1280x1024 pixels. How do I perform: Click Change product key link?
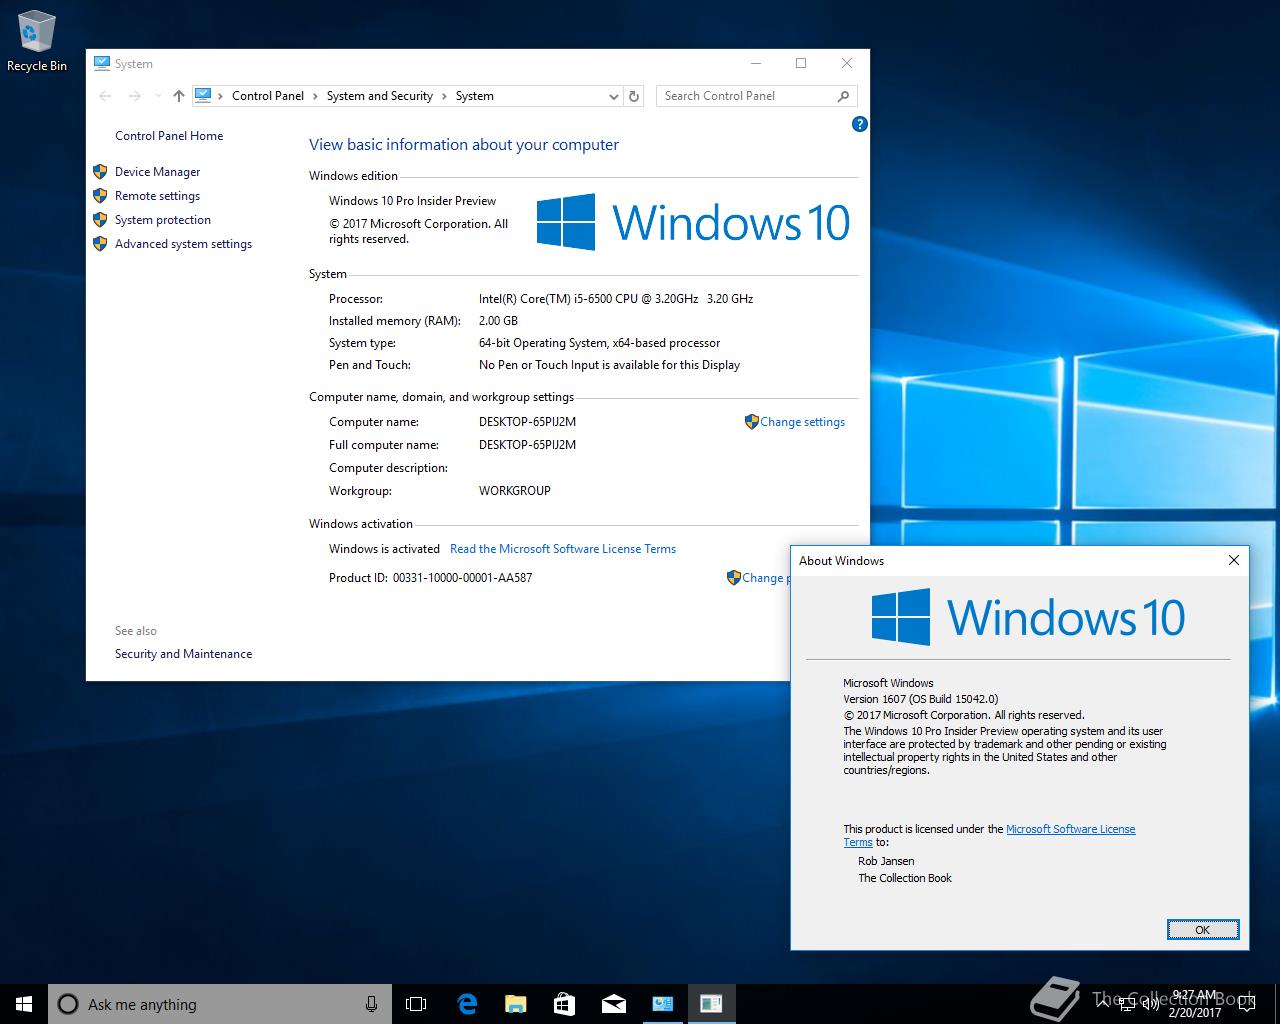(x=765, y=578)
